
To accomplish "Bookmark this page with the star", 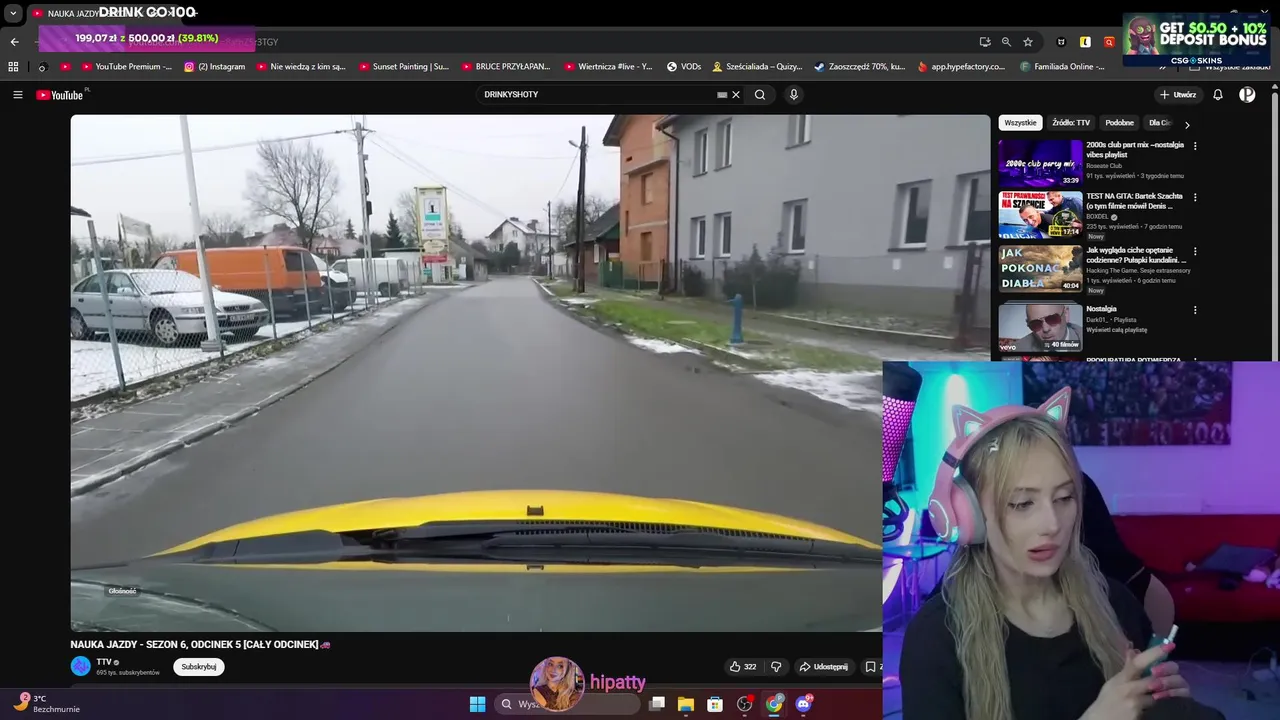I will [1028, 42].
